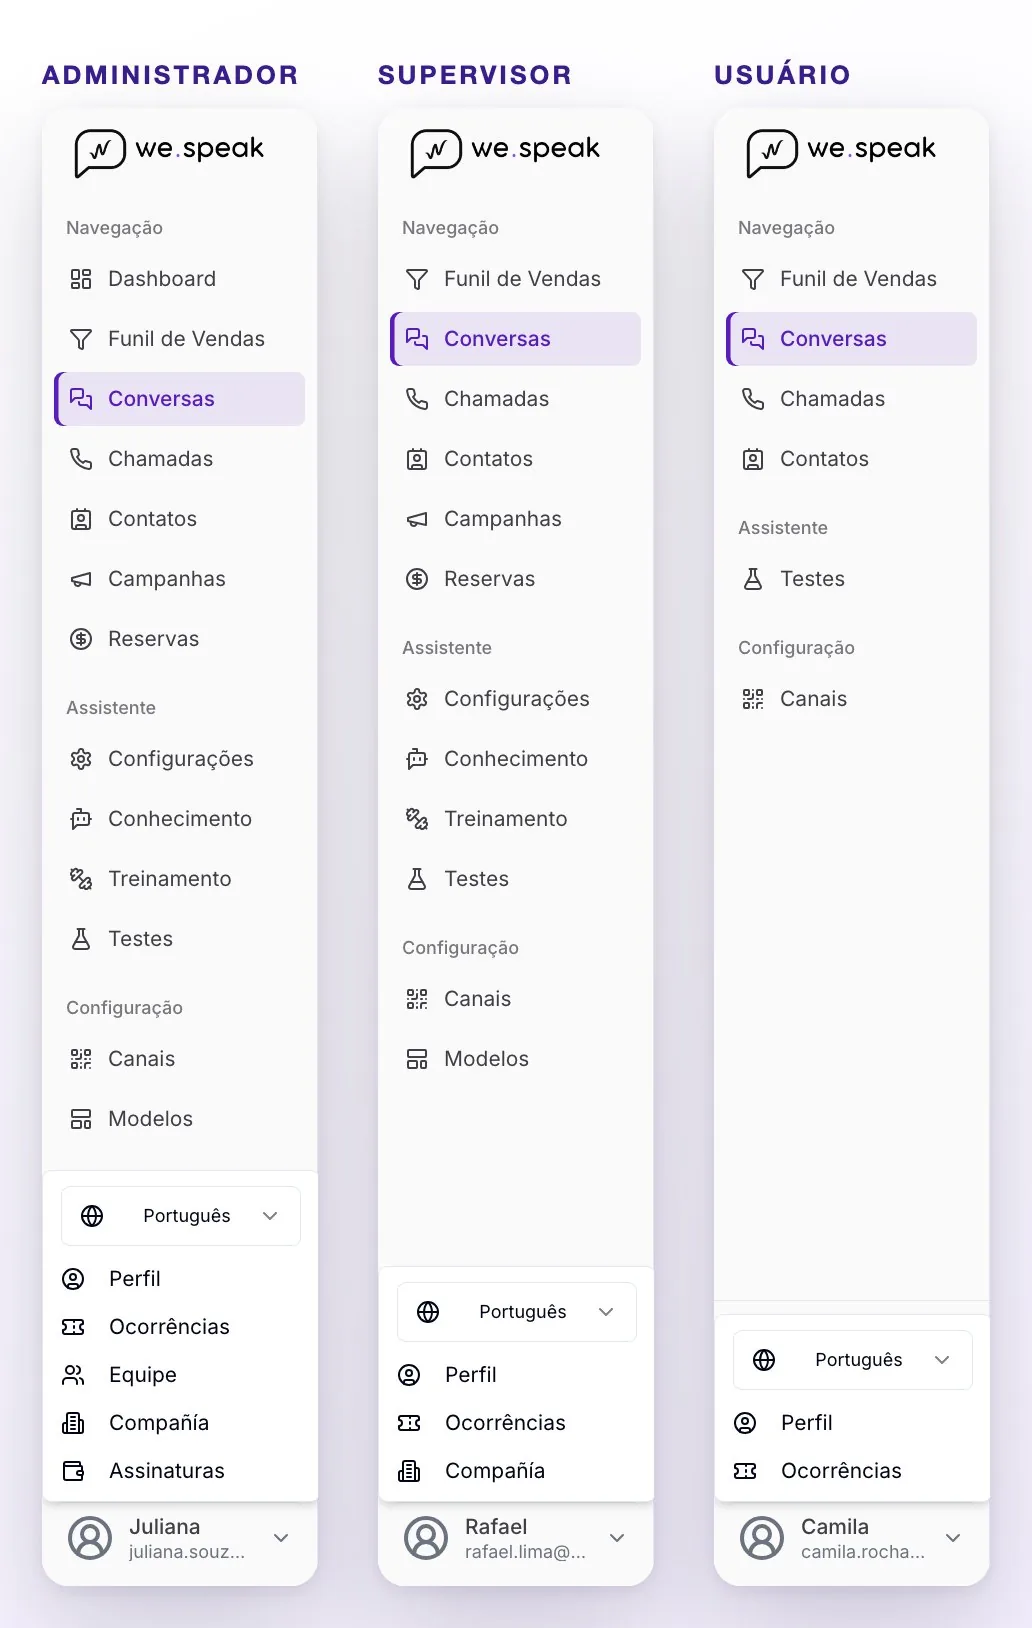
Task: Click Camila user avatar
Action: [x=762, y=1538]
